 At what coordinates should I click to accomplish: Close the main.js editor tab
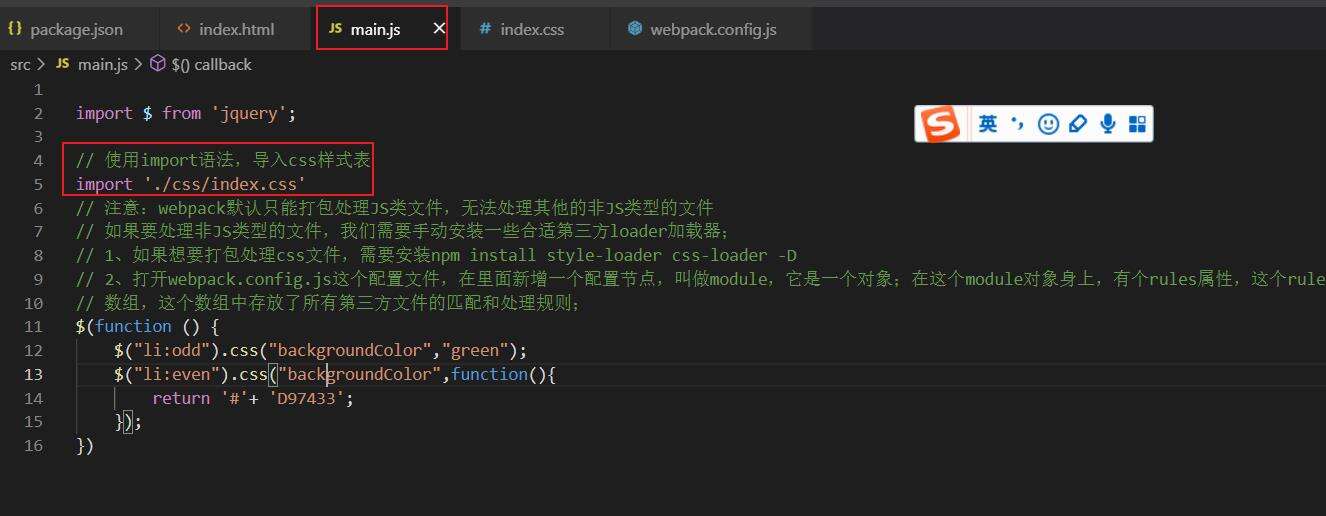click(x=438, y=29)
